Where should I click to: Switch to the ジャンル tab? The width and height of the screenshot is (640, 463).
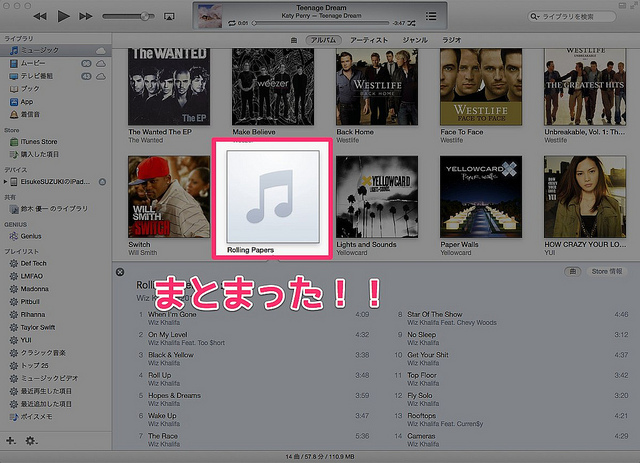point(415,40)
